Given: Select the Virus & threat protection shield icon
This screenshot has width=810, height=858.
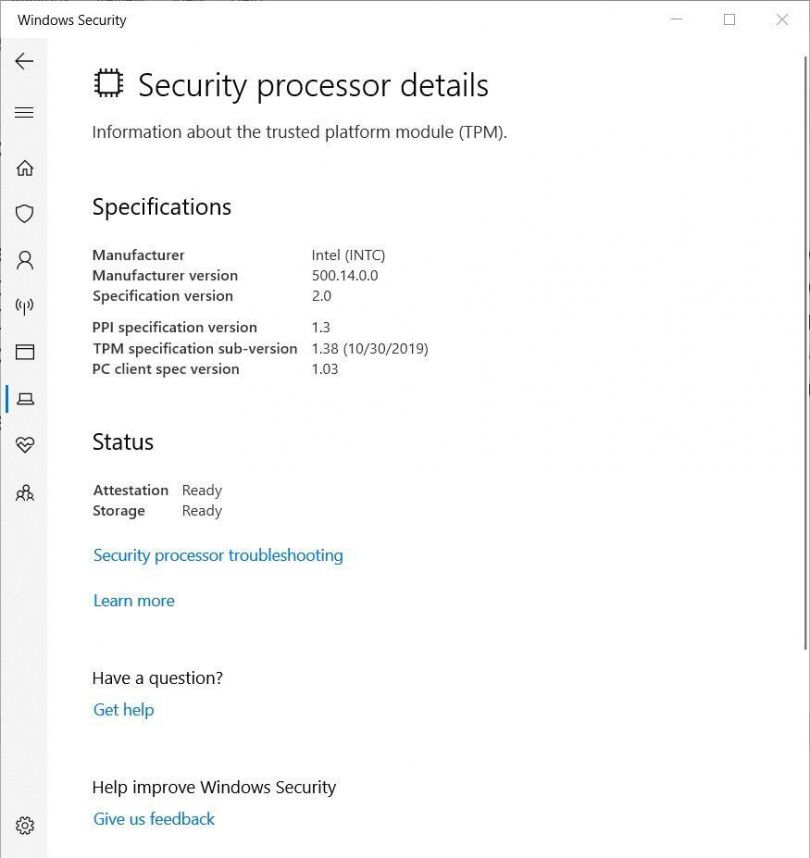Looking at the screenshot, I should click(x=24, y=213).
